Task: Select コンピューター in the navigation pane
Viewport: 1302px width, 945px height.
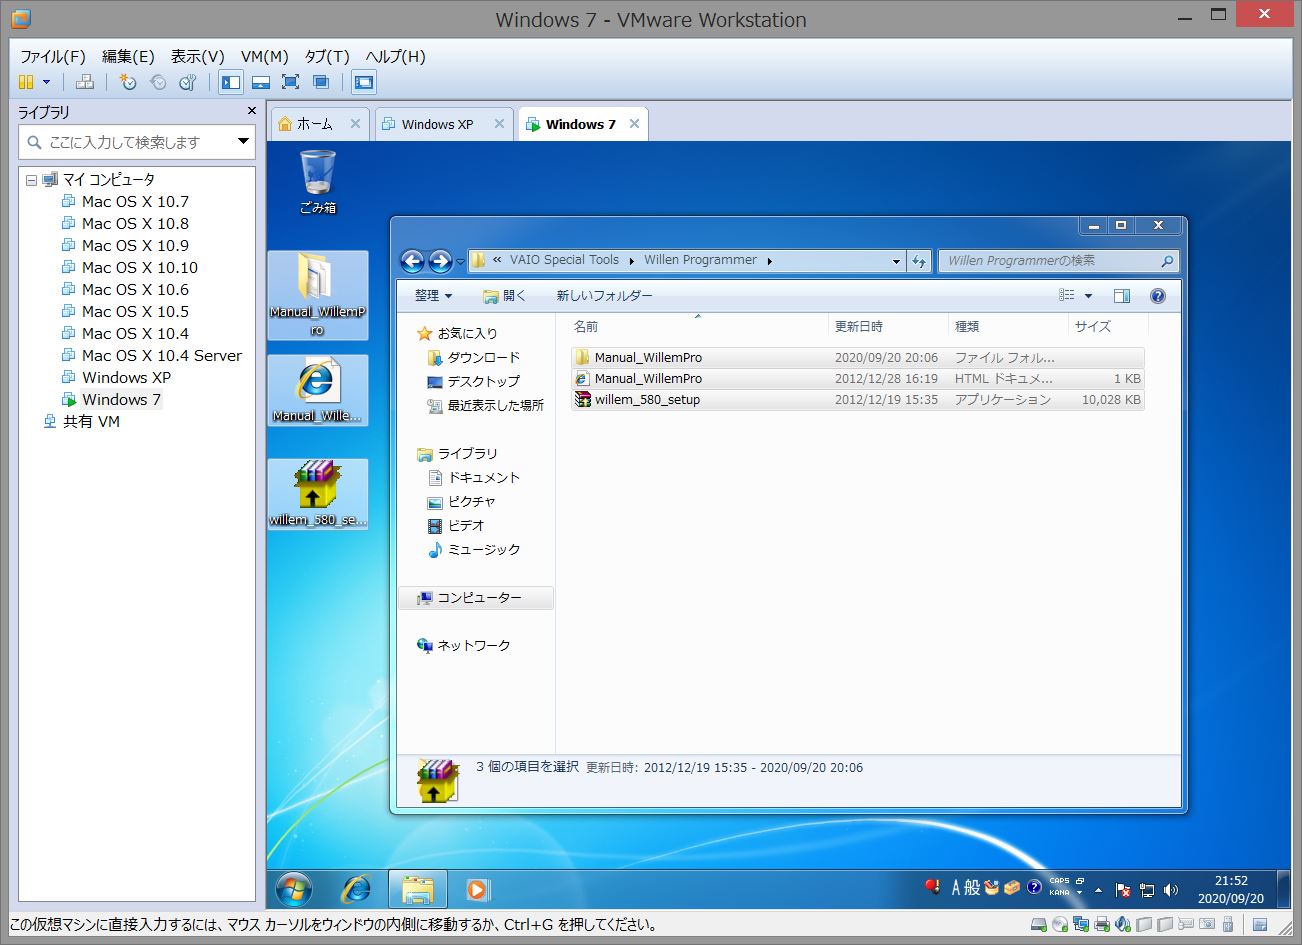Action: (476, 597)
